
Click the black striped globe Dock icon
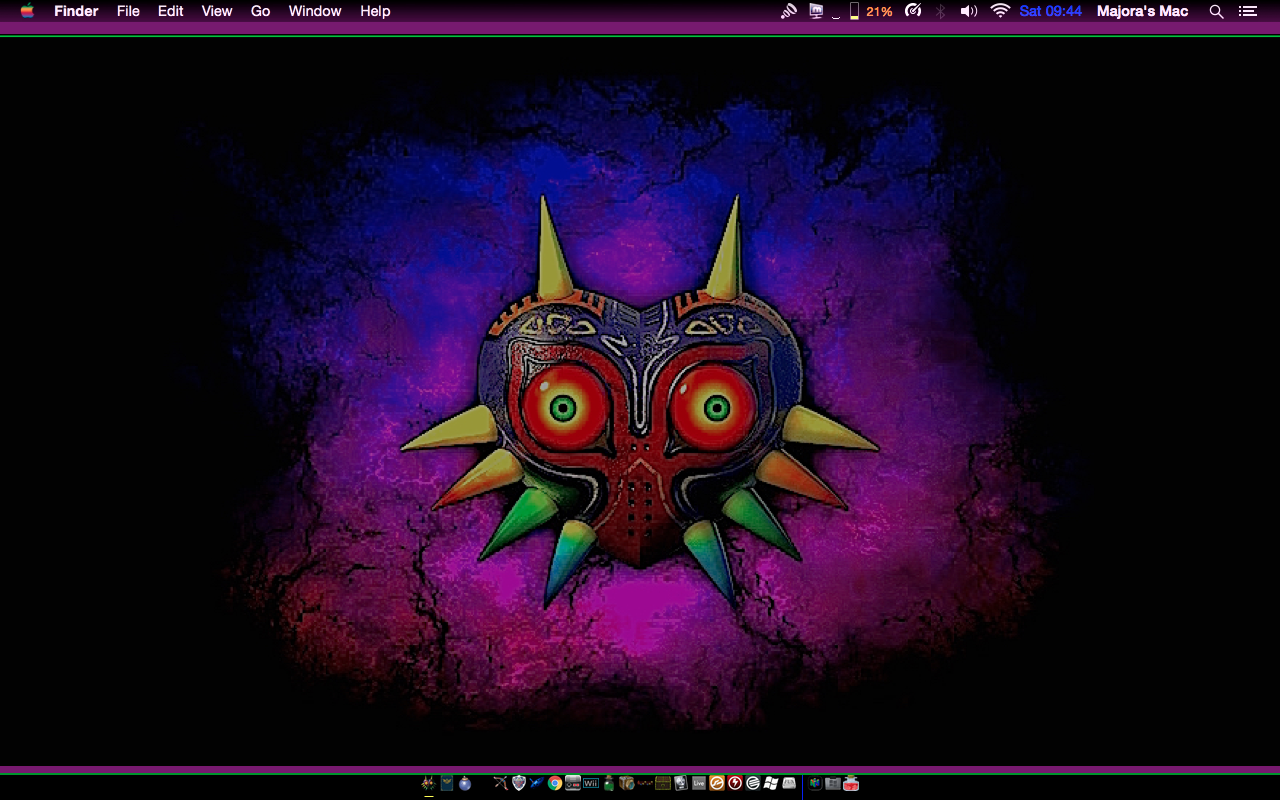pyautogui.click(x=753, y=783)
